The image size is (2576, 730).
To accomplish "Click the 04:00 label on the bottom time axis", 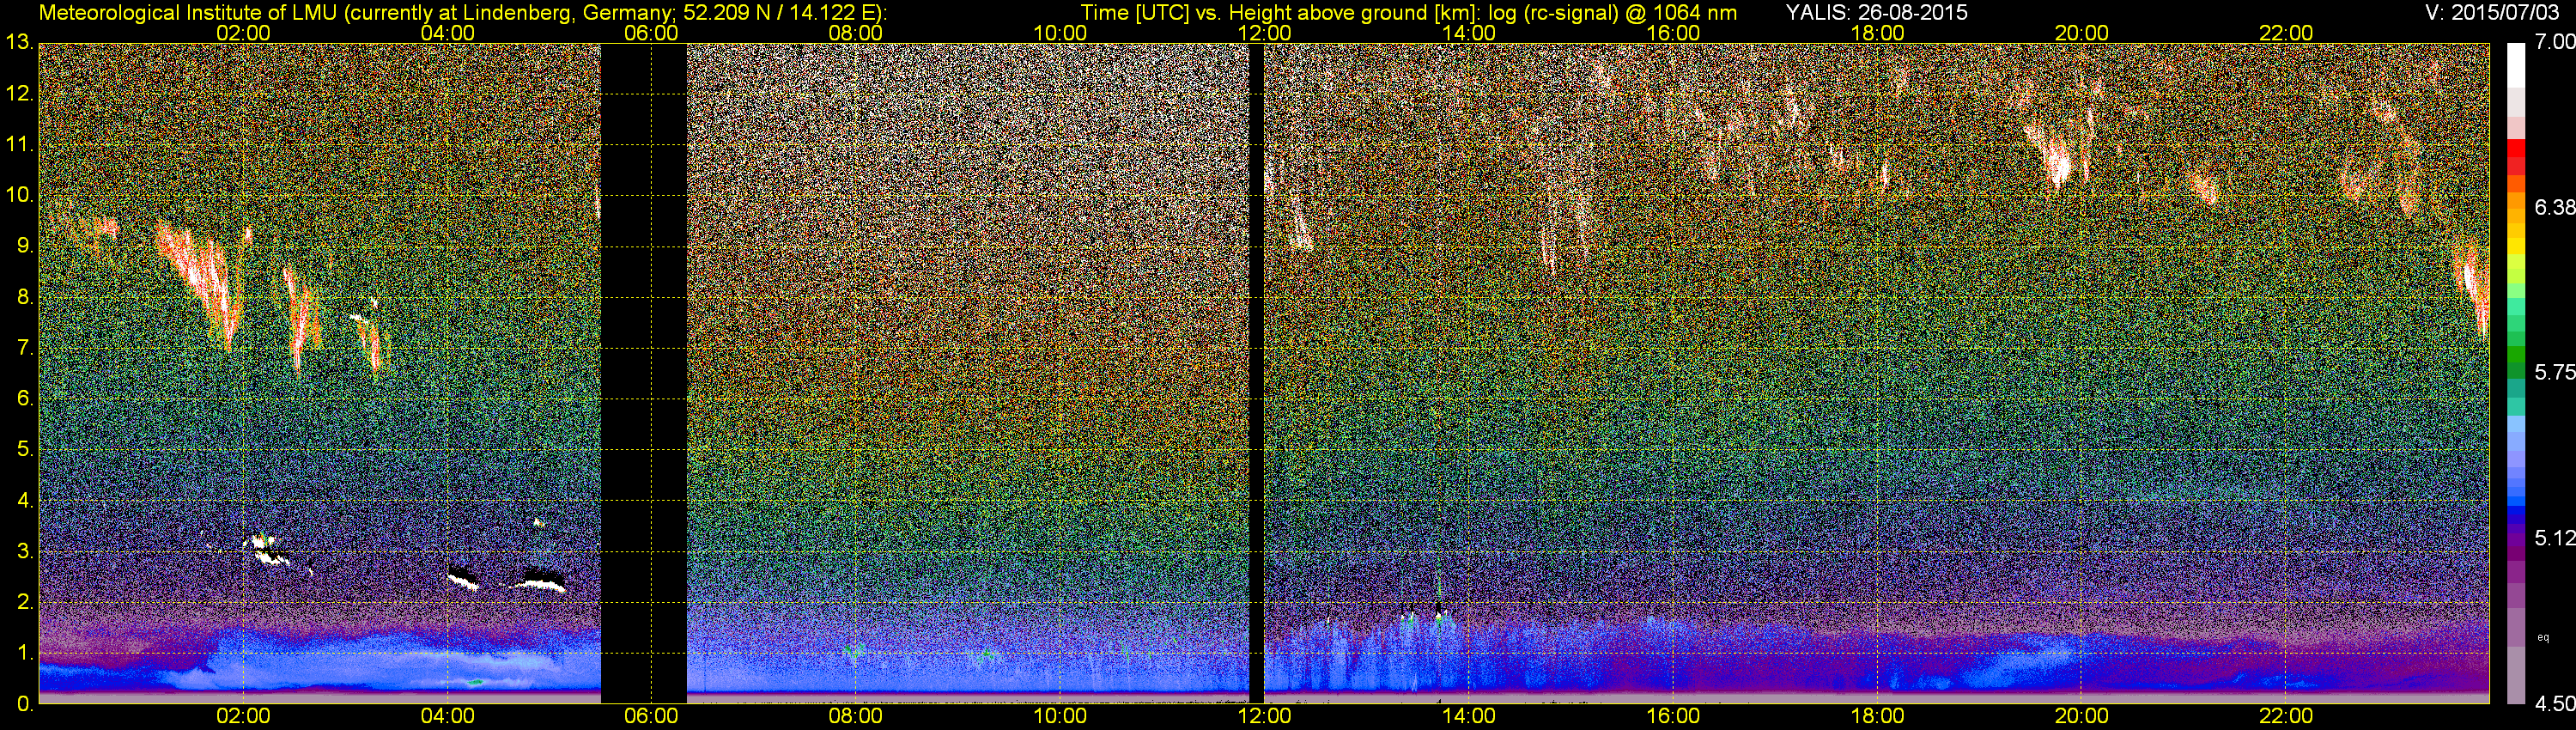I will point(448,717).
